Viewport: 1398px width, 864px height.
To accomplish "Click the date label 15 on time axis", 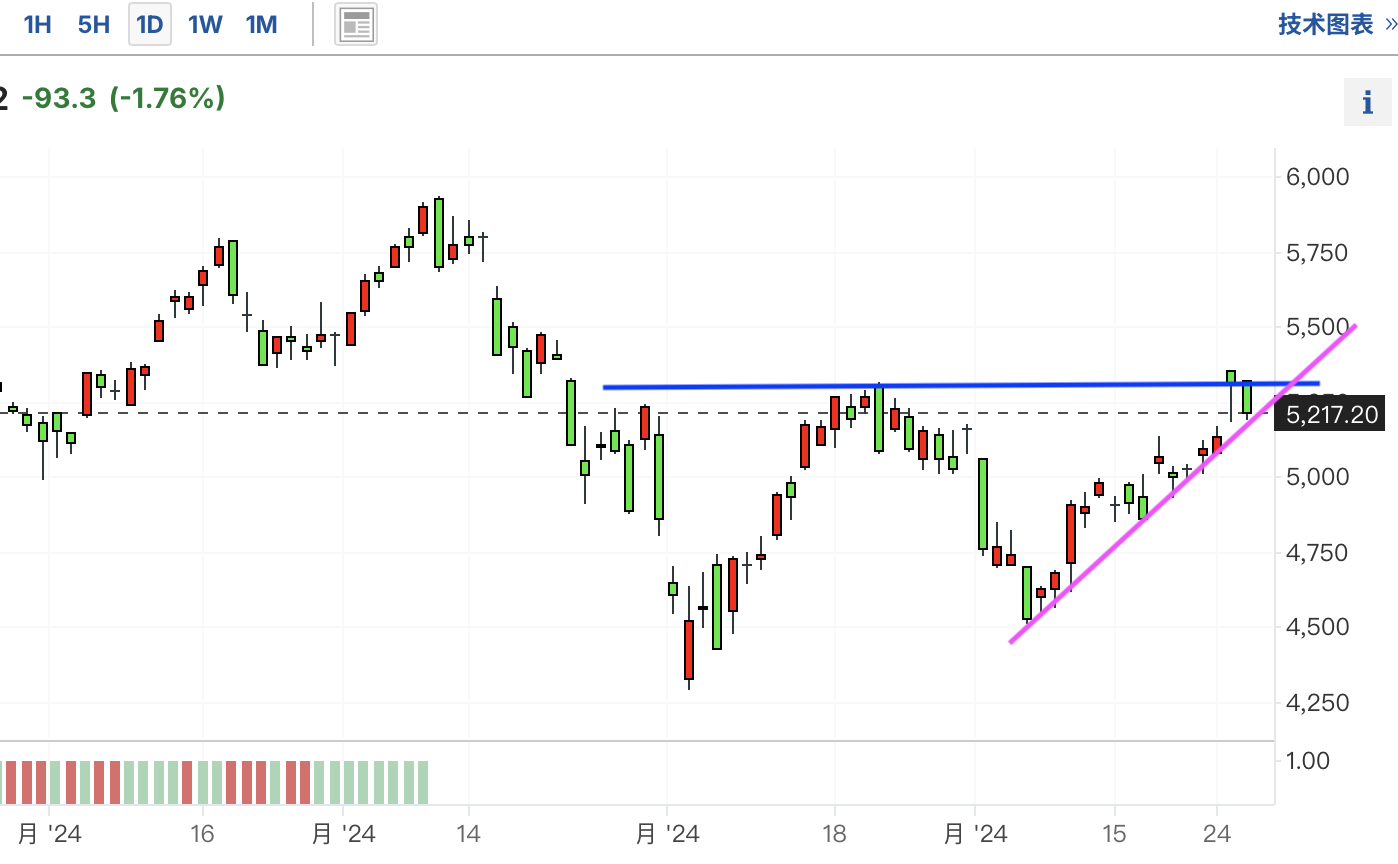I will (x=1115, y=833).
